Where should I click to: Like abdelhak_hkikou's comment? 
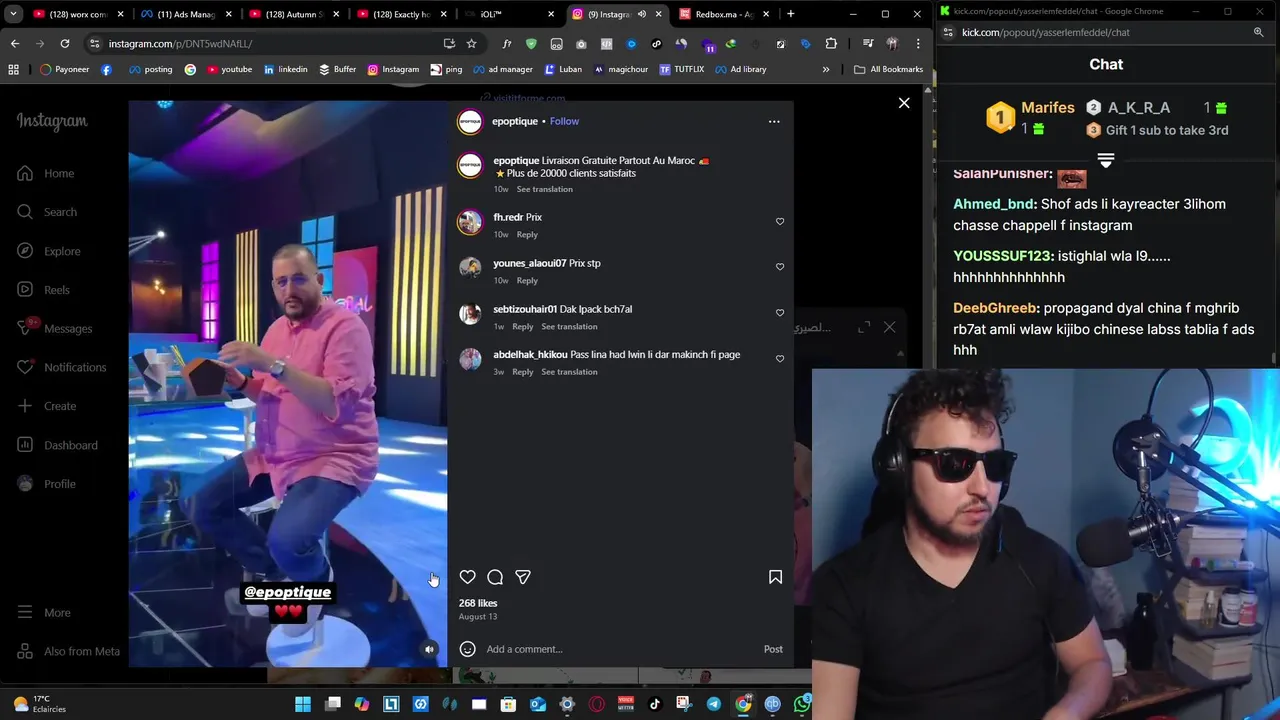click(780, 358)
